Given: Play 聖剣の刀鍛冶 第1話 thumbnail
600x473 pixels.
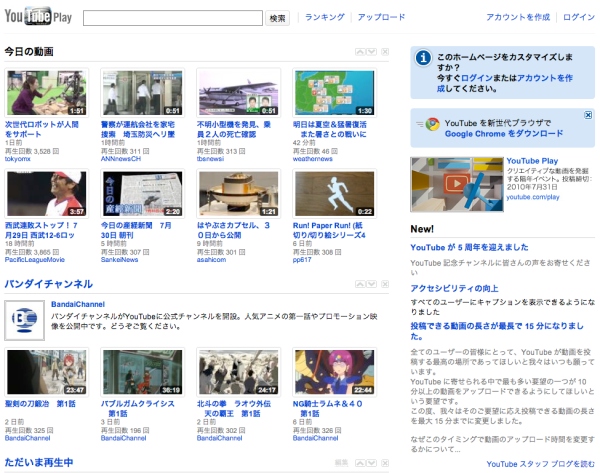Looking at the screenshot, I should (47, 372).
